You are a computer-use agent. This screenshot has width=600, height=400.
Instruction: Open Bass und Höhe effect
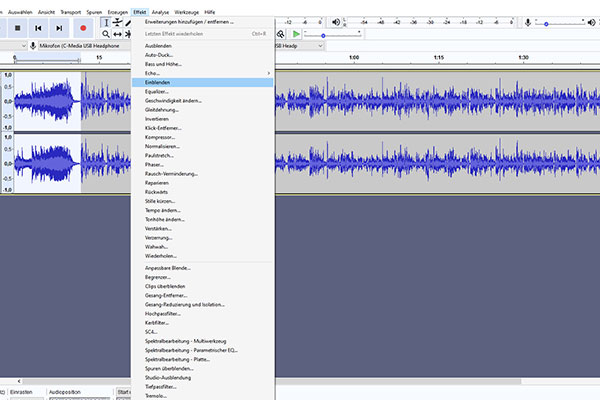202,64
